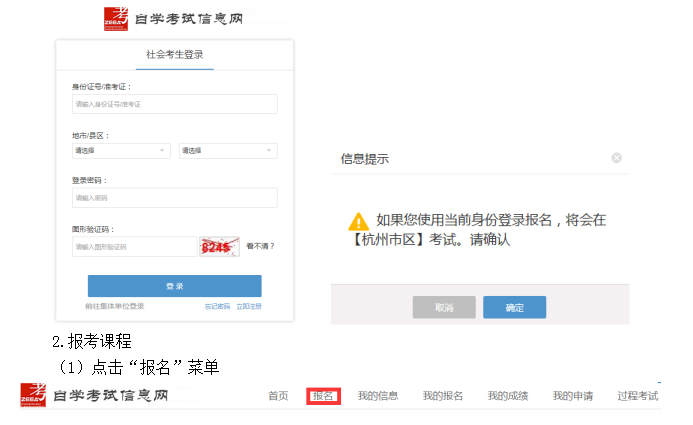Image resolution: width=693 pixels, height=425 pixels.
Task: Click the yellow warning triangle icon
Action: 359,221
